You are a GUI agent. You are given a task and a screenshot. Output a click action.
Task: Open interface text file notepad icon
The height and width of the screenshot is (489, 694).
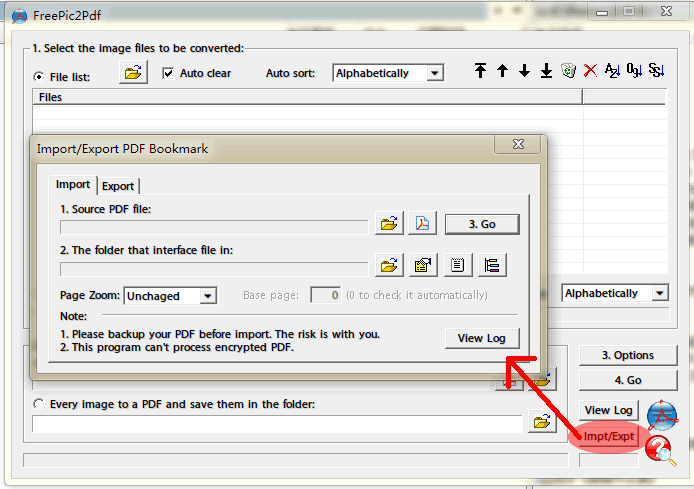coord(458,265)
